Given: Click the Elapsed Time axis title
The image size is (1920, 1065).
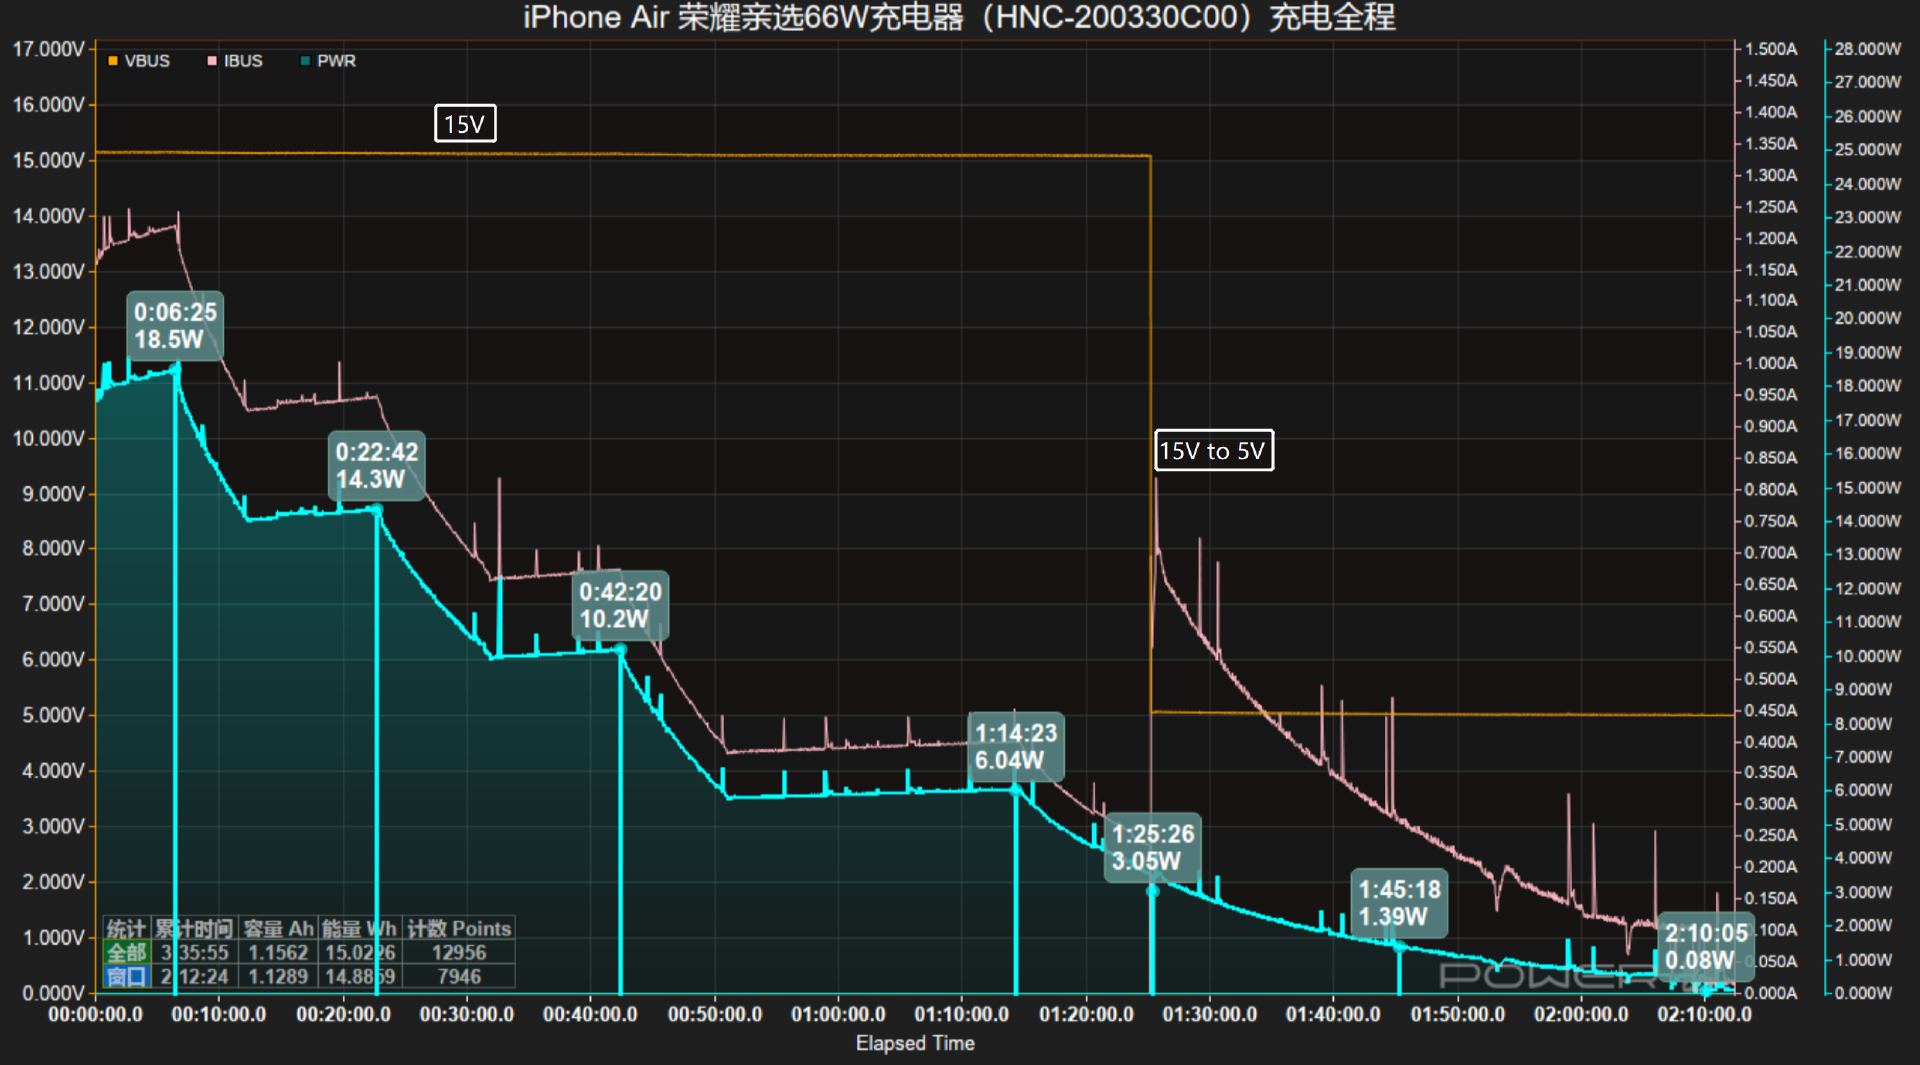Looking at the screenshot, I should pos(914,1043).
